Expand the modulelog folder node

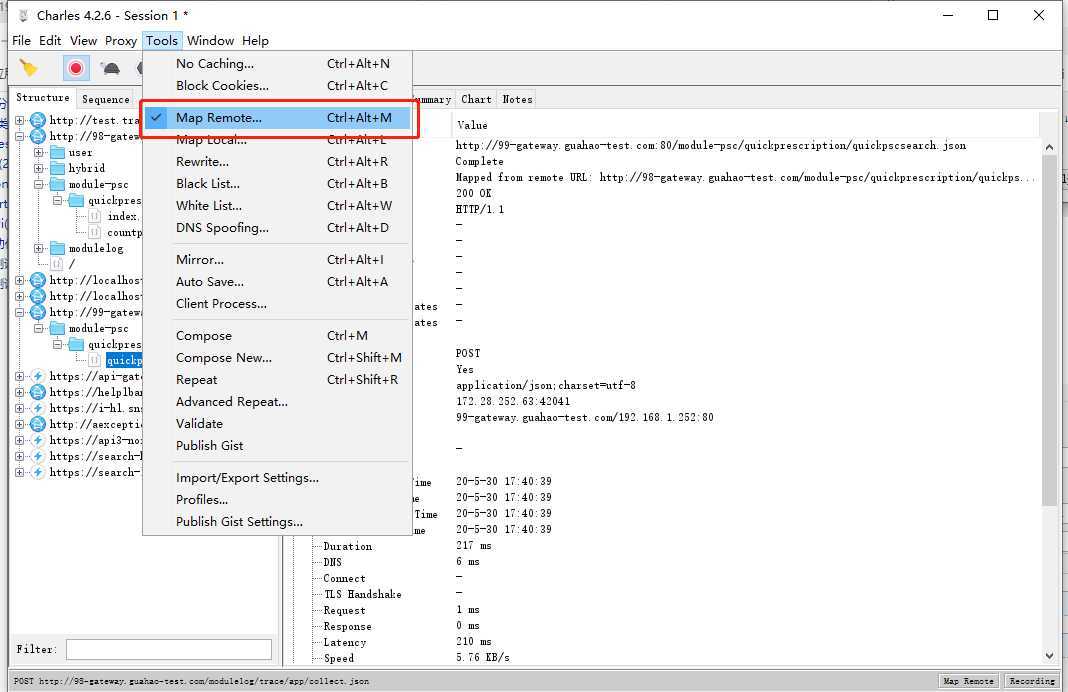tap(39, 249)
